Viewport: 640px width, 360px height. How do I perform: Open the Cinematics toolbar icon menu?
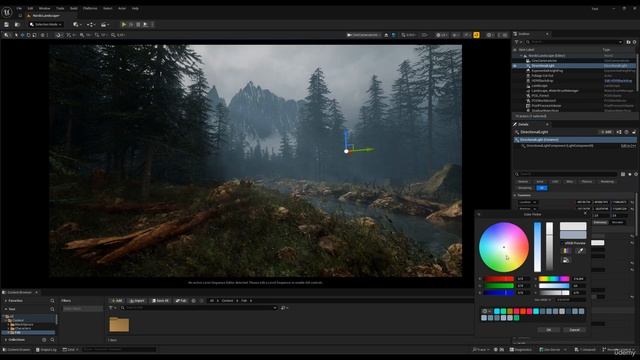point(104,24)
